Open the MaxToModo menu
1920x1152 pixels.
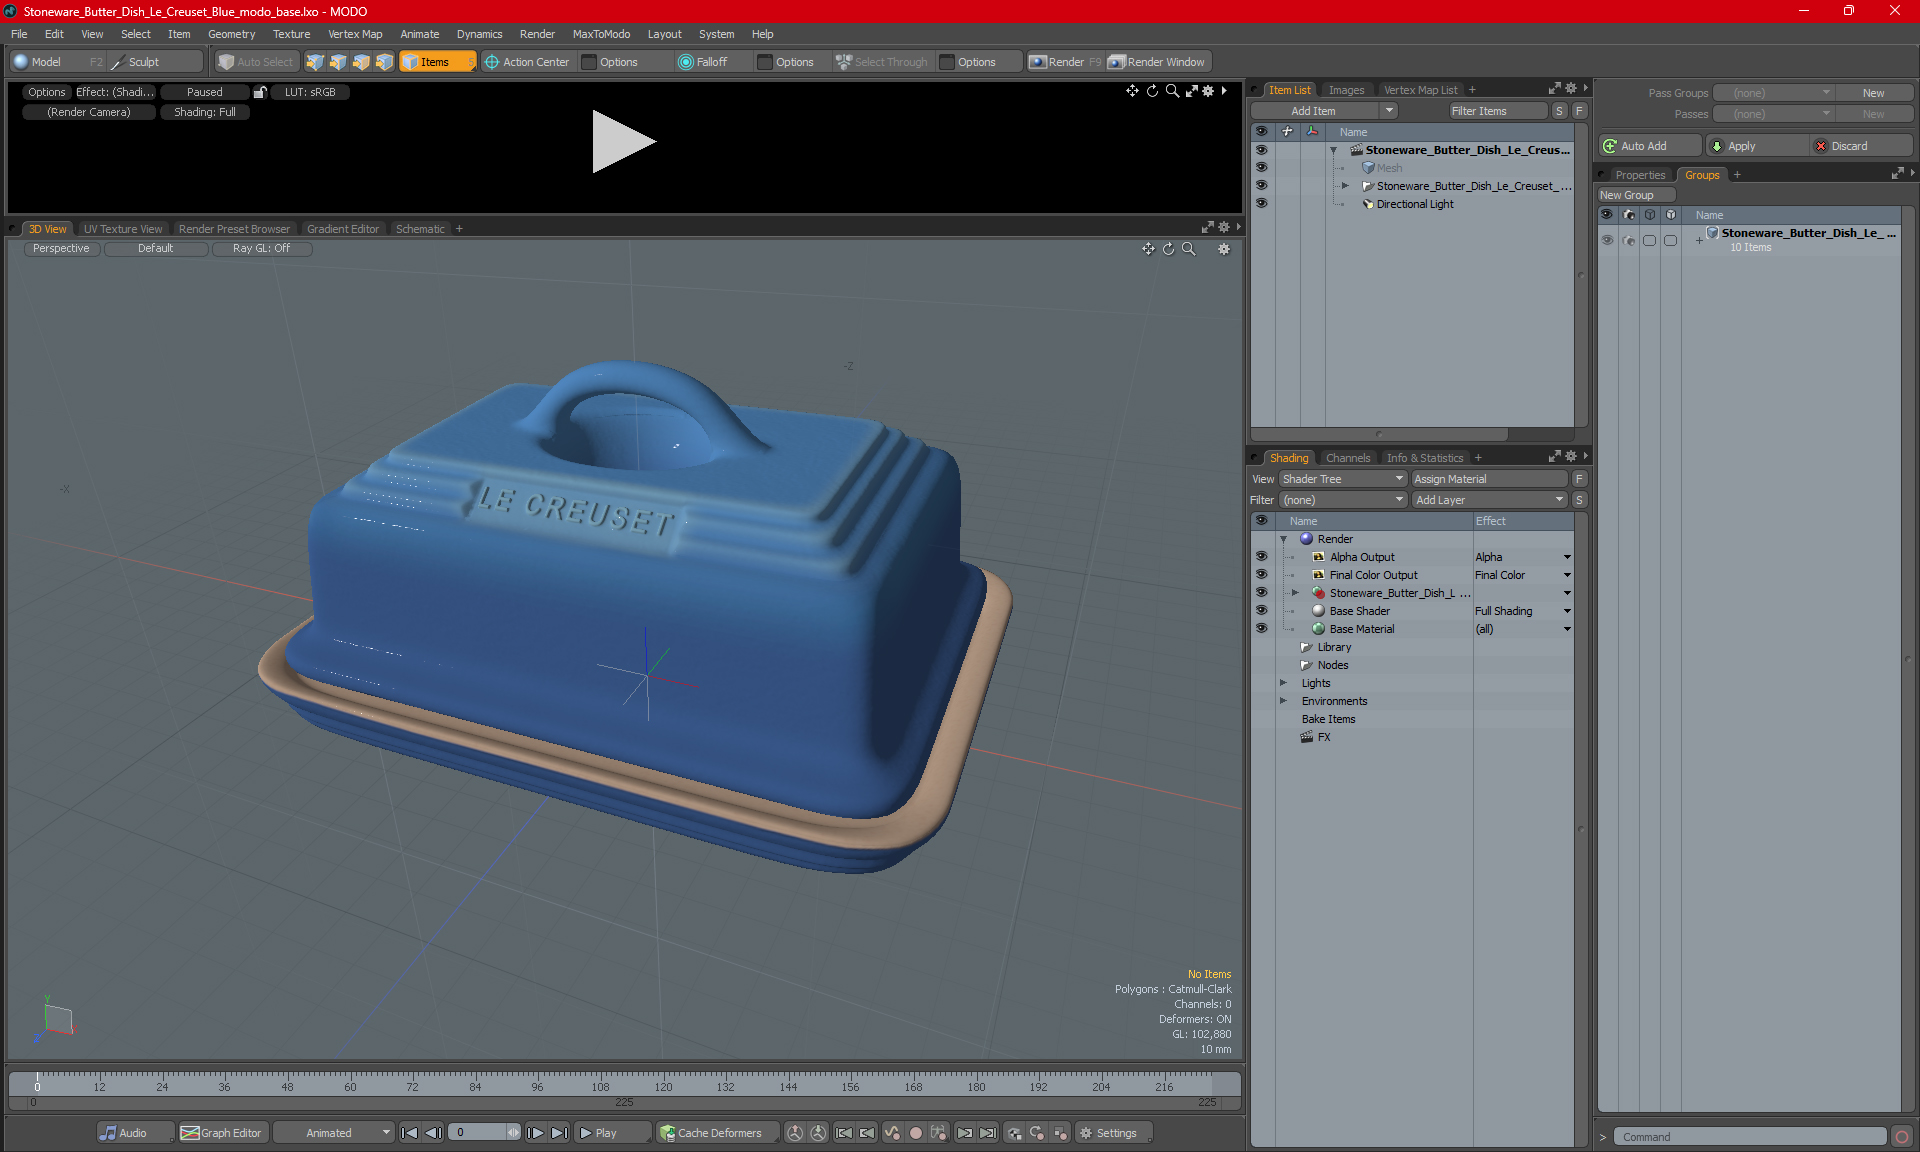[601, 34]
